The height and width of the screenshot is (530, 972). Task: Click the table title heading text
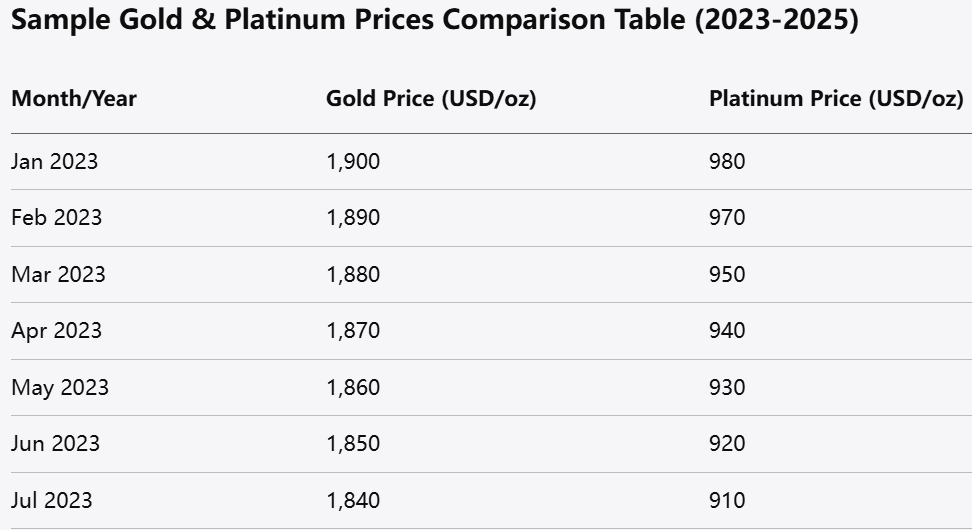pyautogui.click(x=435, y=22)
